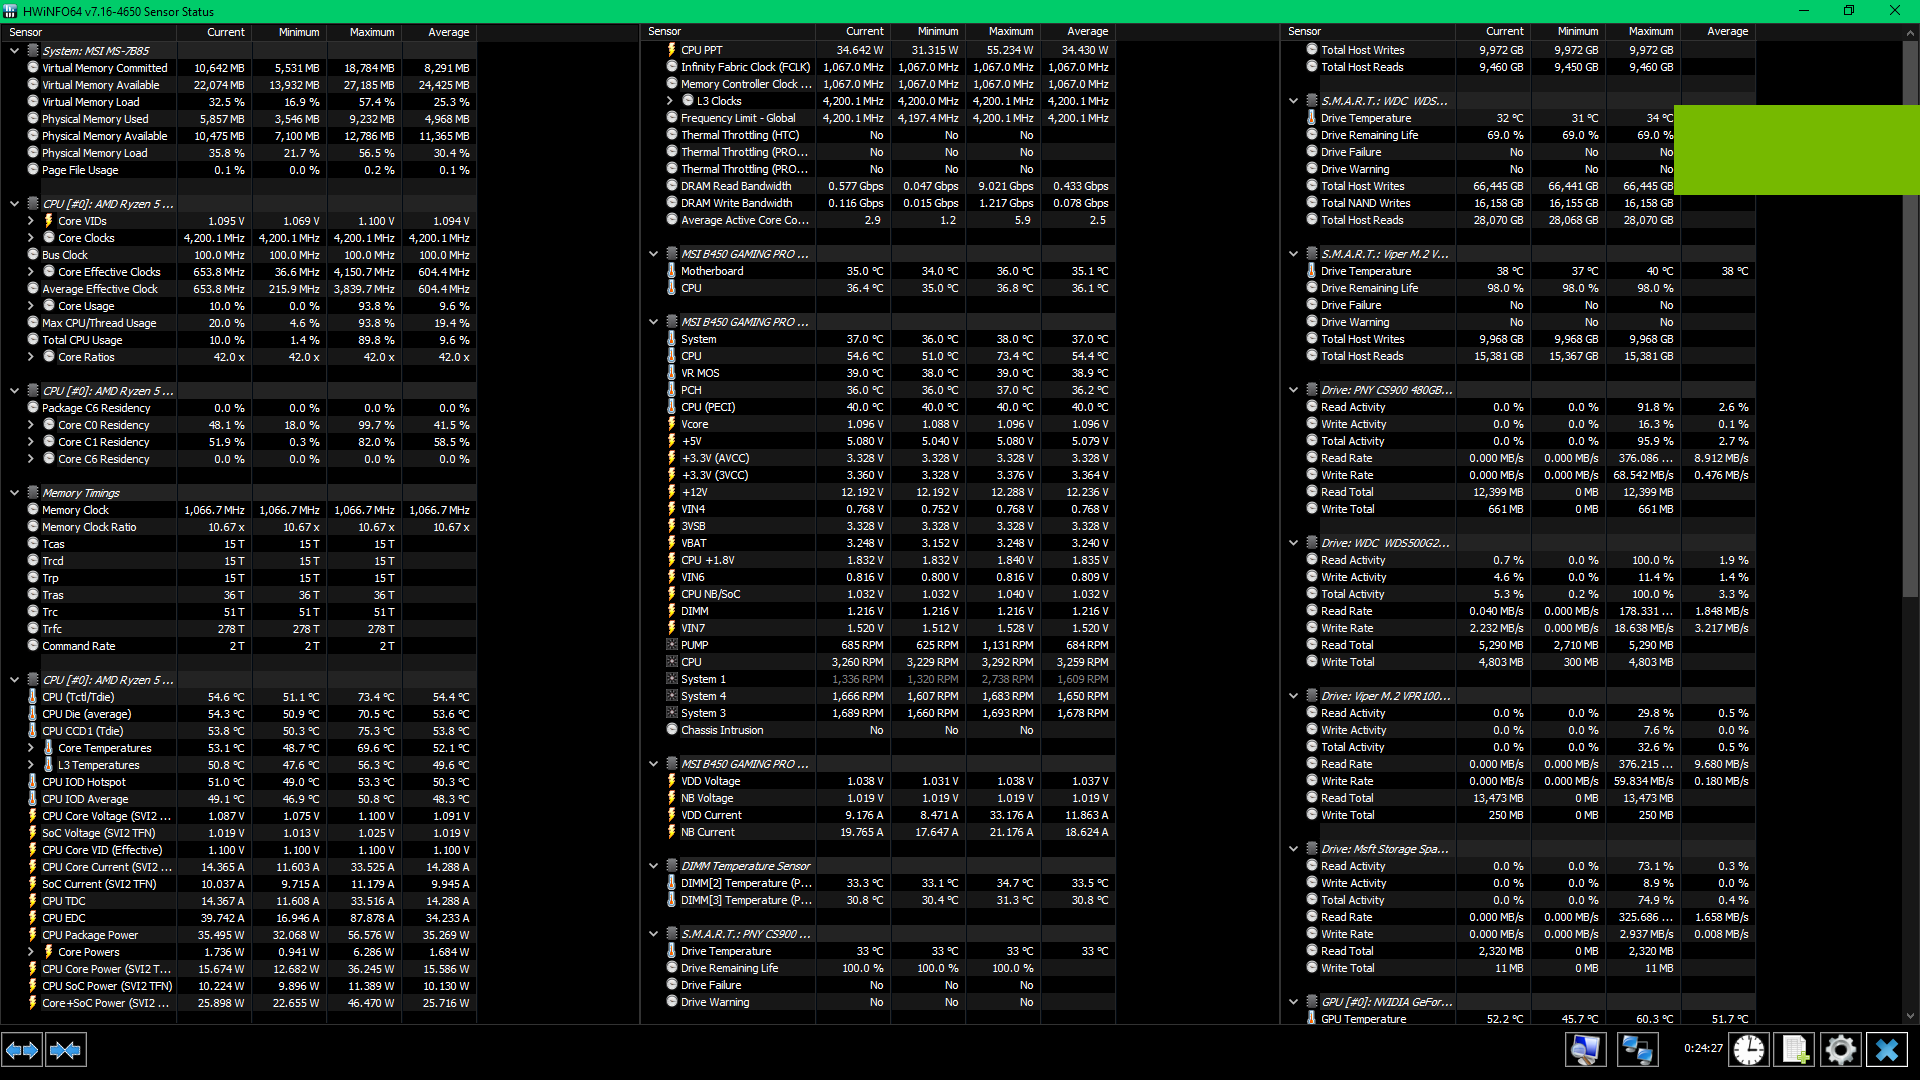Open remote center networked computers icon
This screenshot has width=1920, height=1080.
pyautogui.click(x=1637, y=1049)
